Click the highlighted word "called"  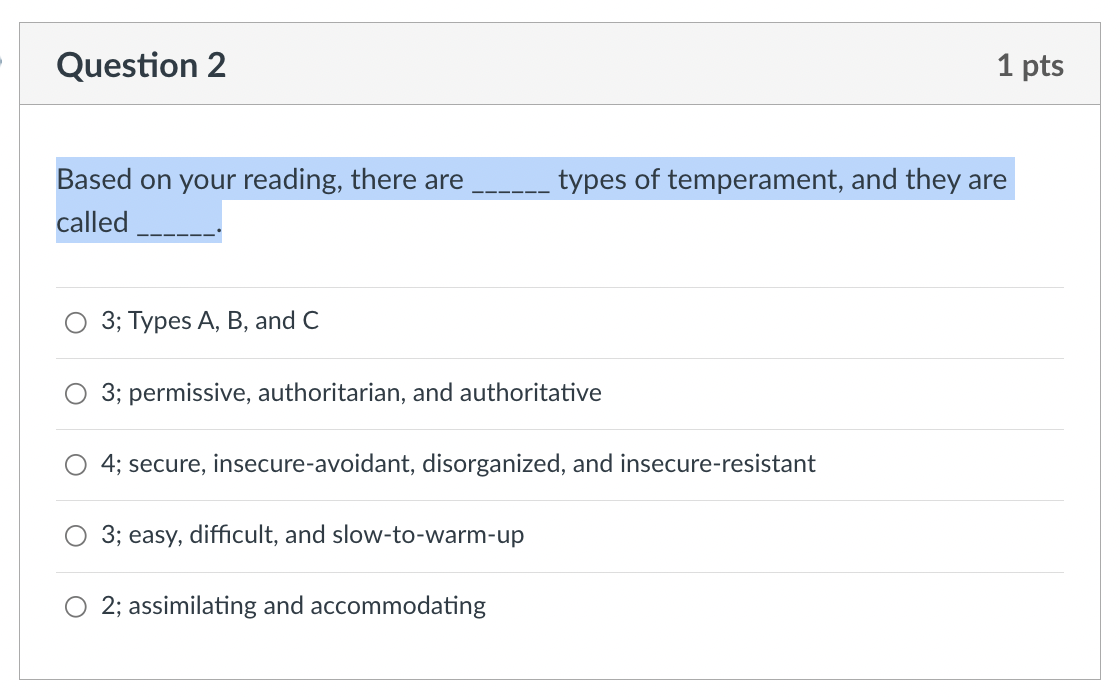[x=90, y=222]
